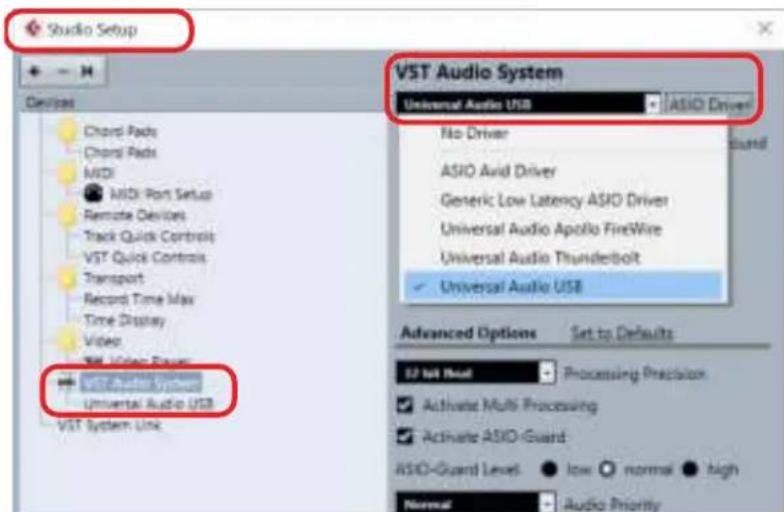Click the Transport folder icon
784x512 pixels.
[x=67, y=278]
